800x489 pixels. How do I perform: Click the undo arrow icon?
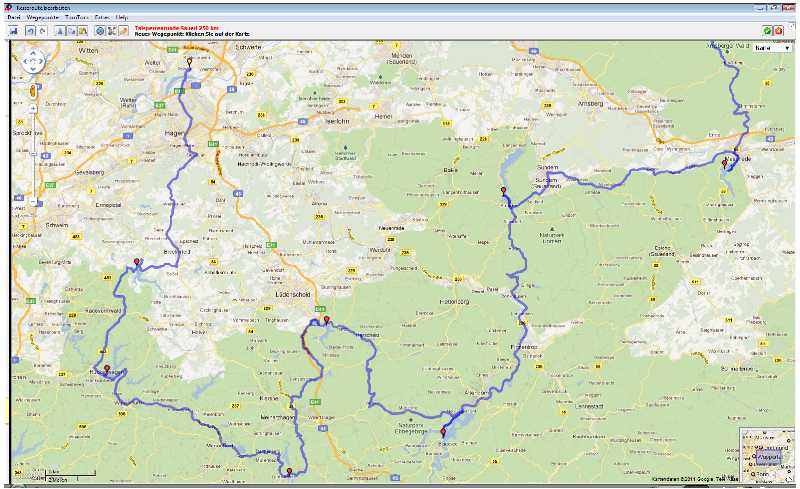pos(31,31)
